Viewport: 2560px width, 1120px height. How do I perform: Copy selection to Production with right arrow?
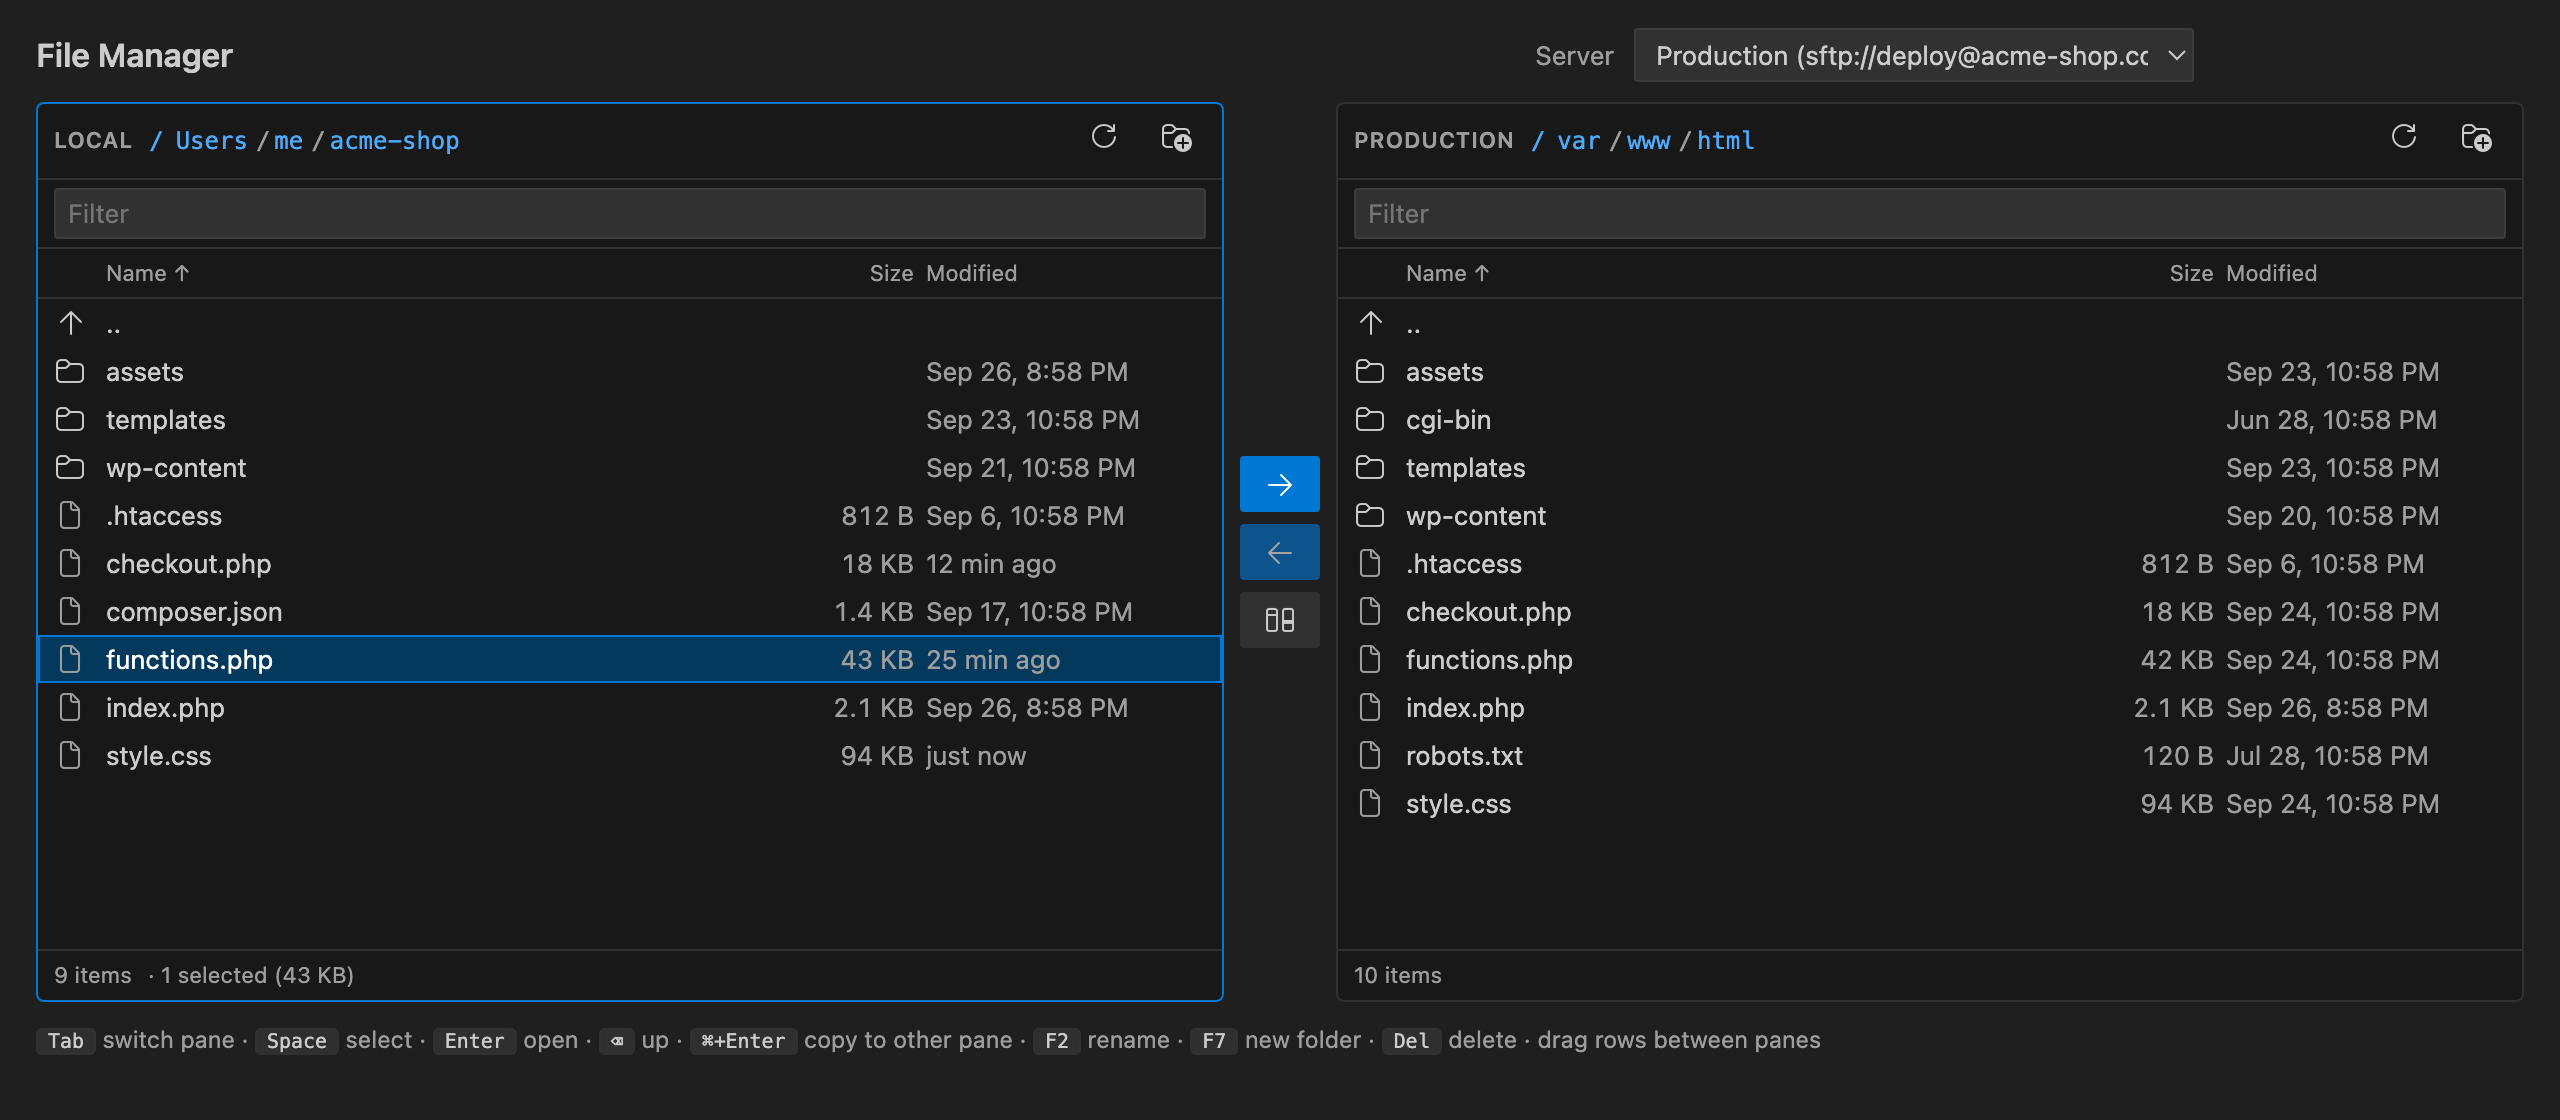(1280, 484)
